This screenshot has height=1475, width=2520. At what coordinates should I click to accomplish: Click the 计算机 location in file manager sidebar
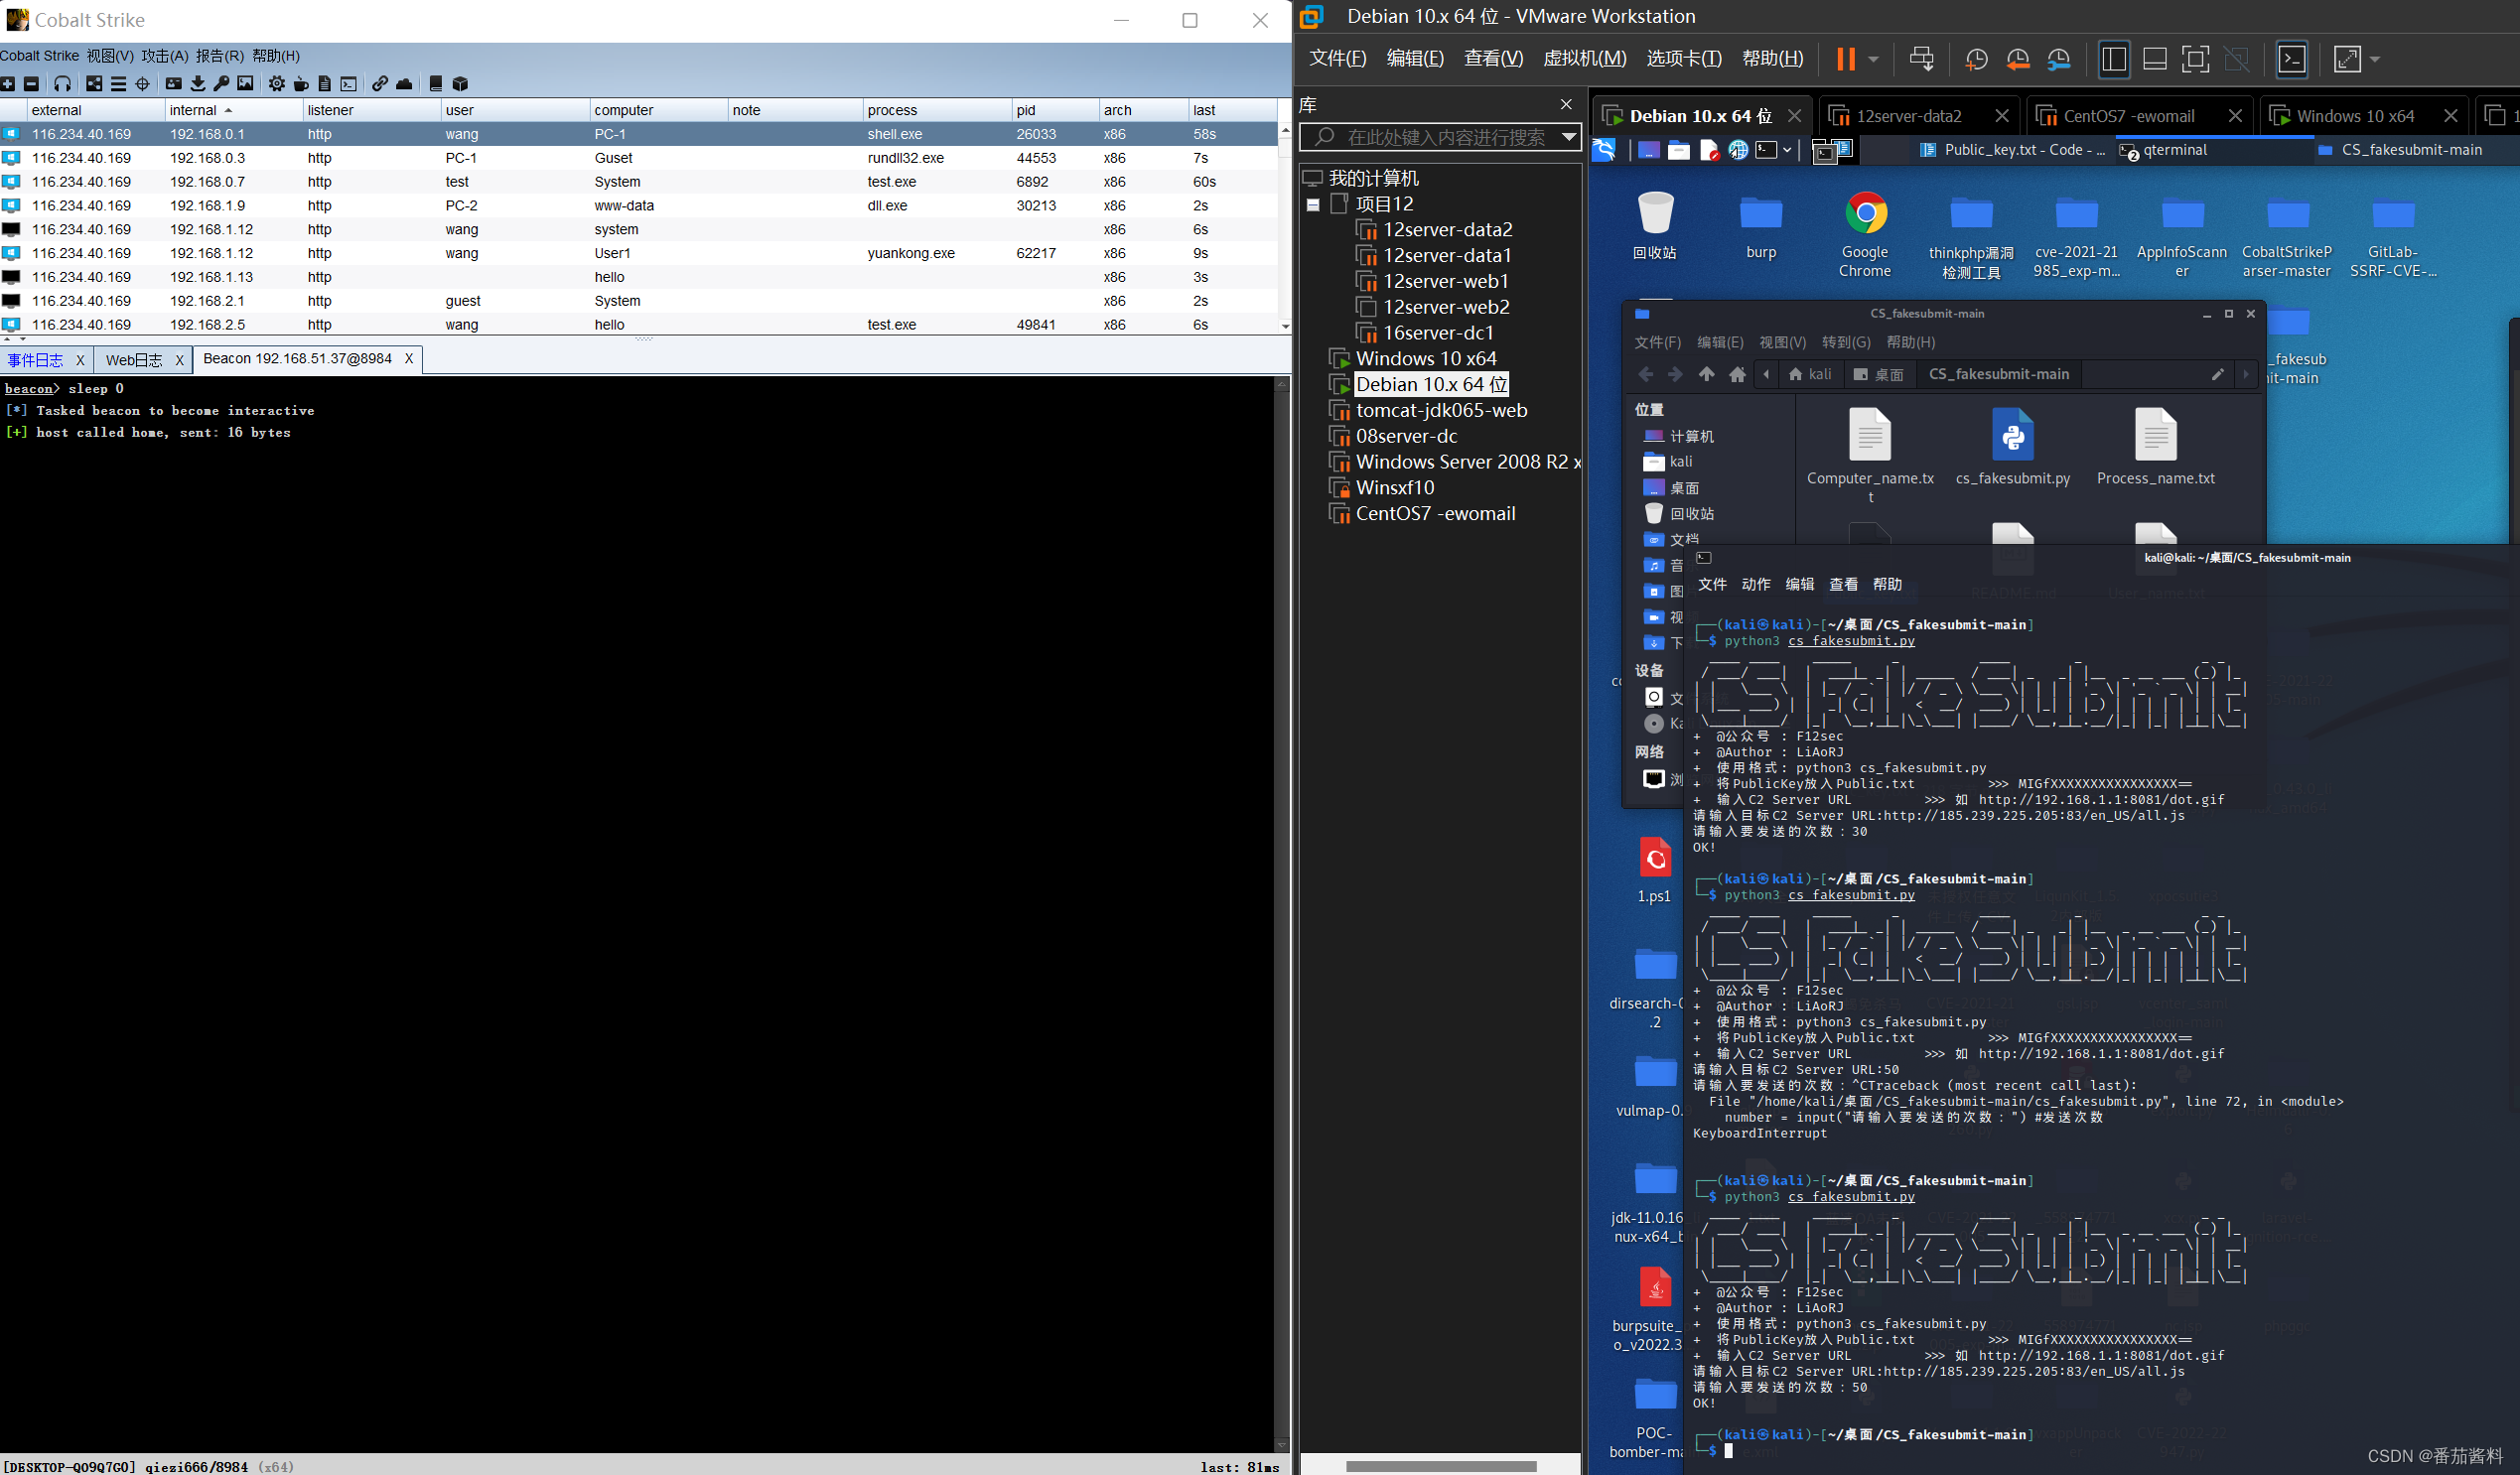click(x=1679, y=436)
